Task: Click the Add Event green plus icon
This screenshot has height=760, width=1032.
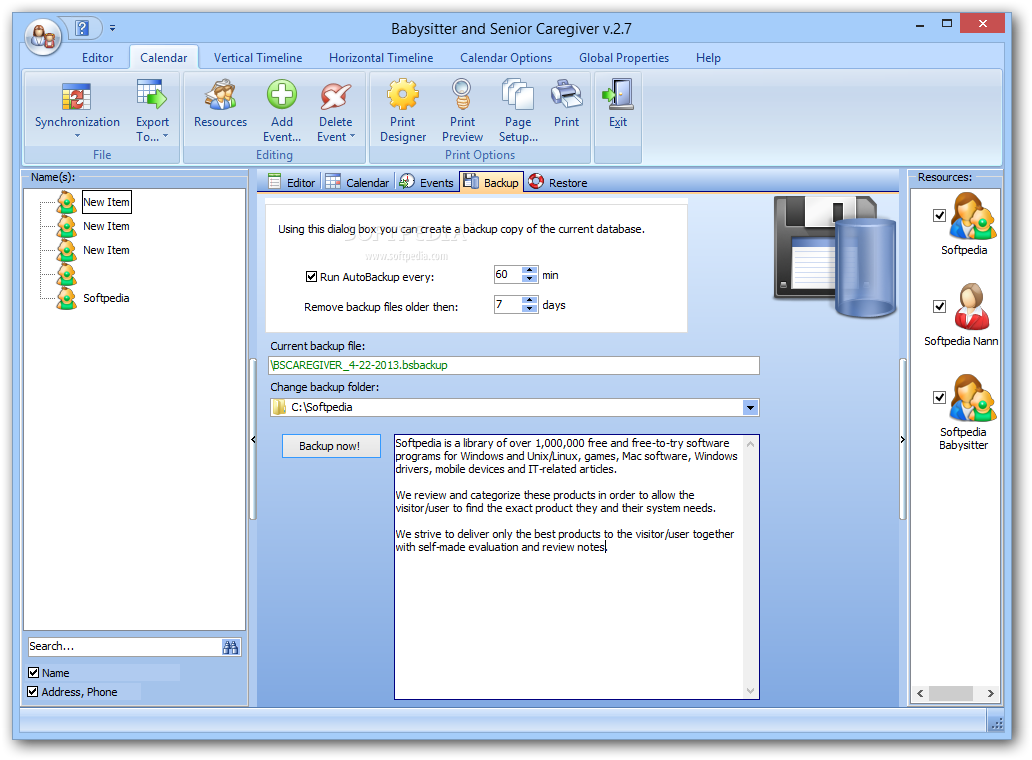Action: (x=282, y=95)
